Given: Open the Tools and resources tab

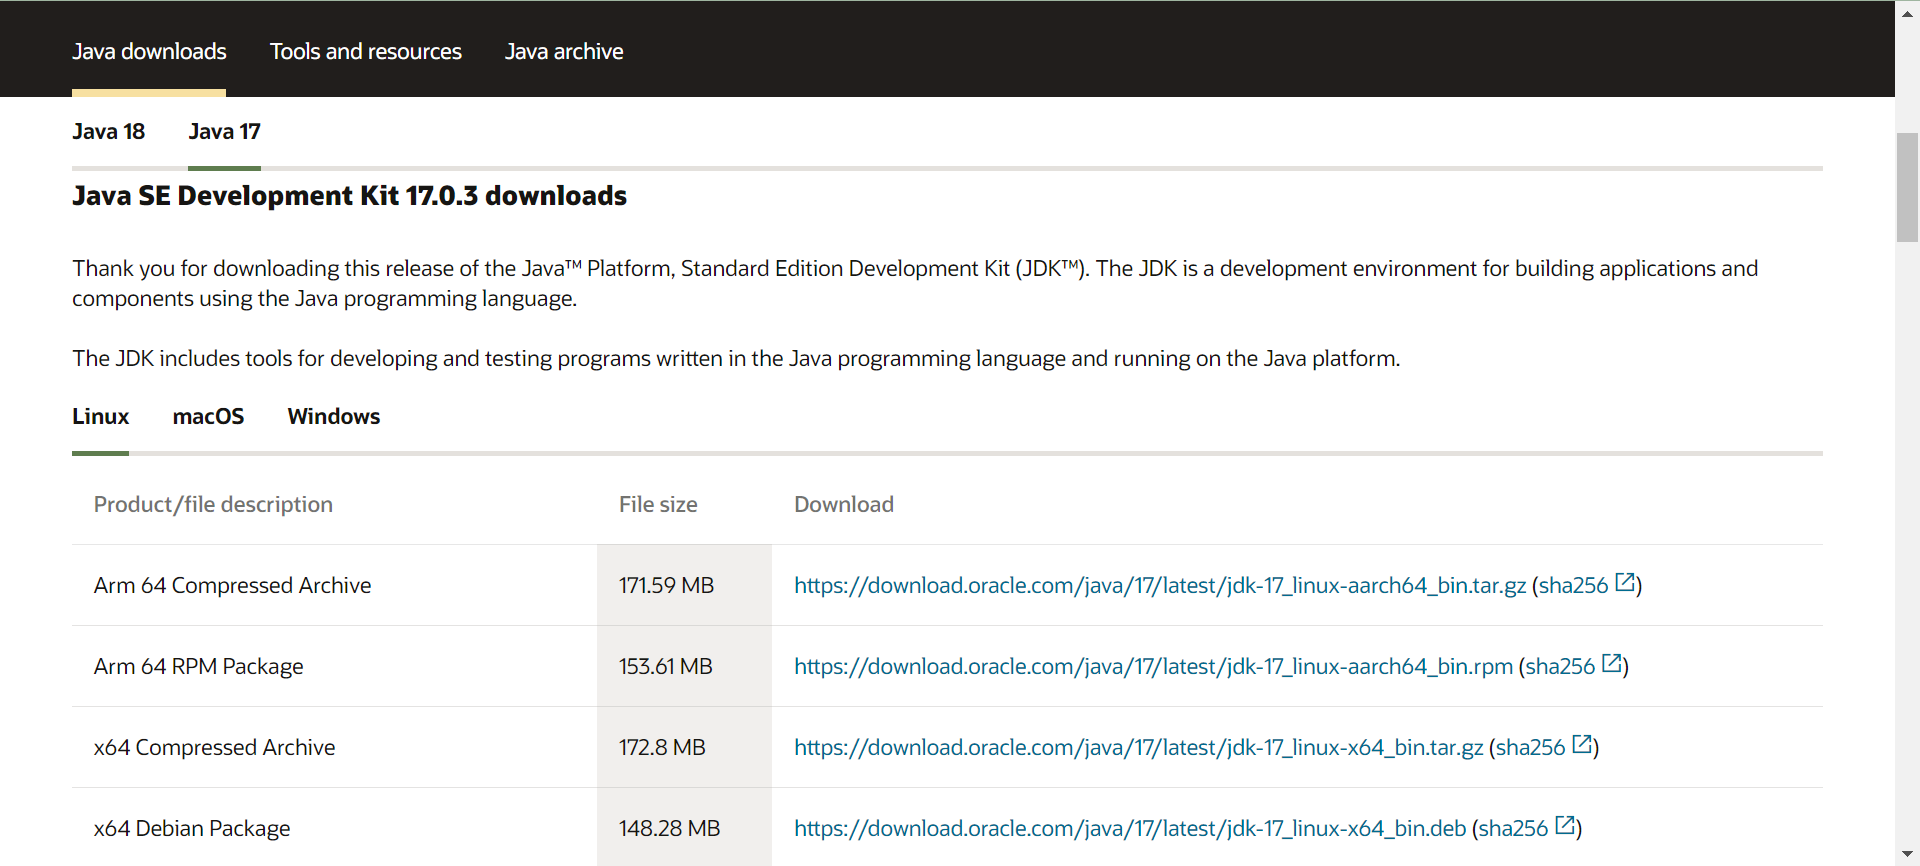Looking at the screenshot, I should [366, 51].
